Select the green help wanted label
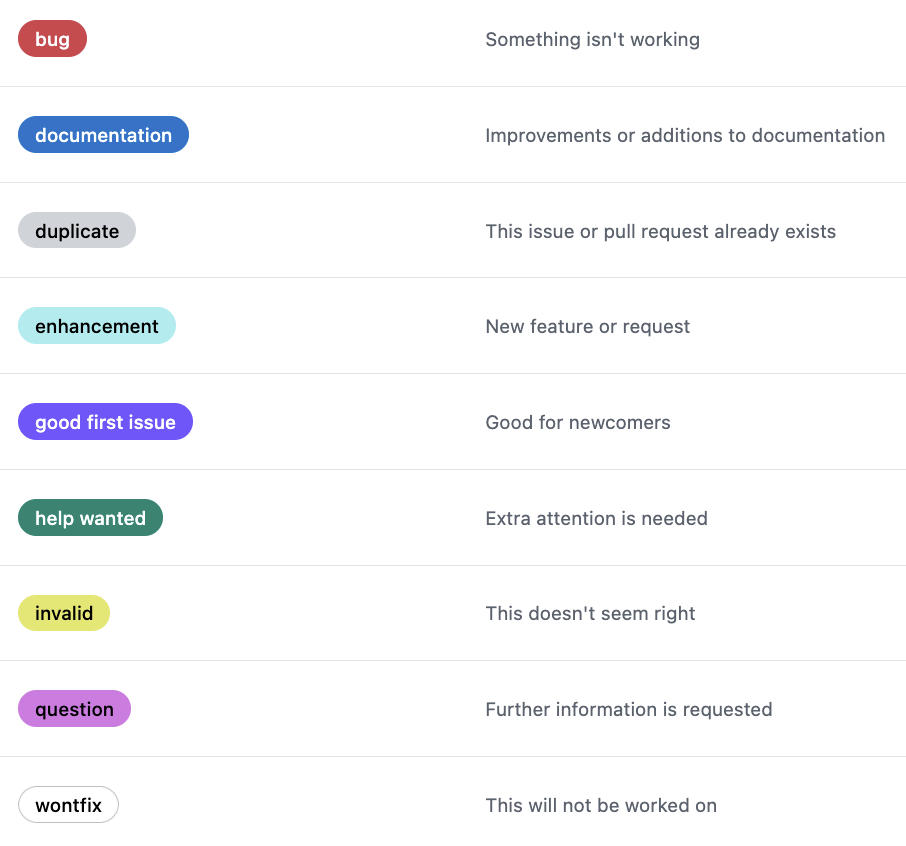This screenshot has width=906, height=846. (90, 518)
